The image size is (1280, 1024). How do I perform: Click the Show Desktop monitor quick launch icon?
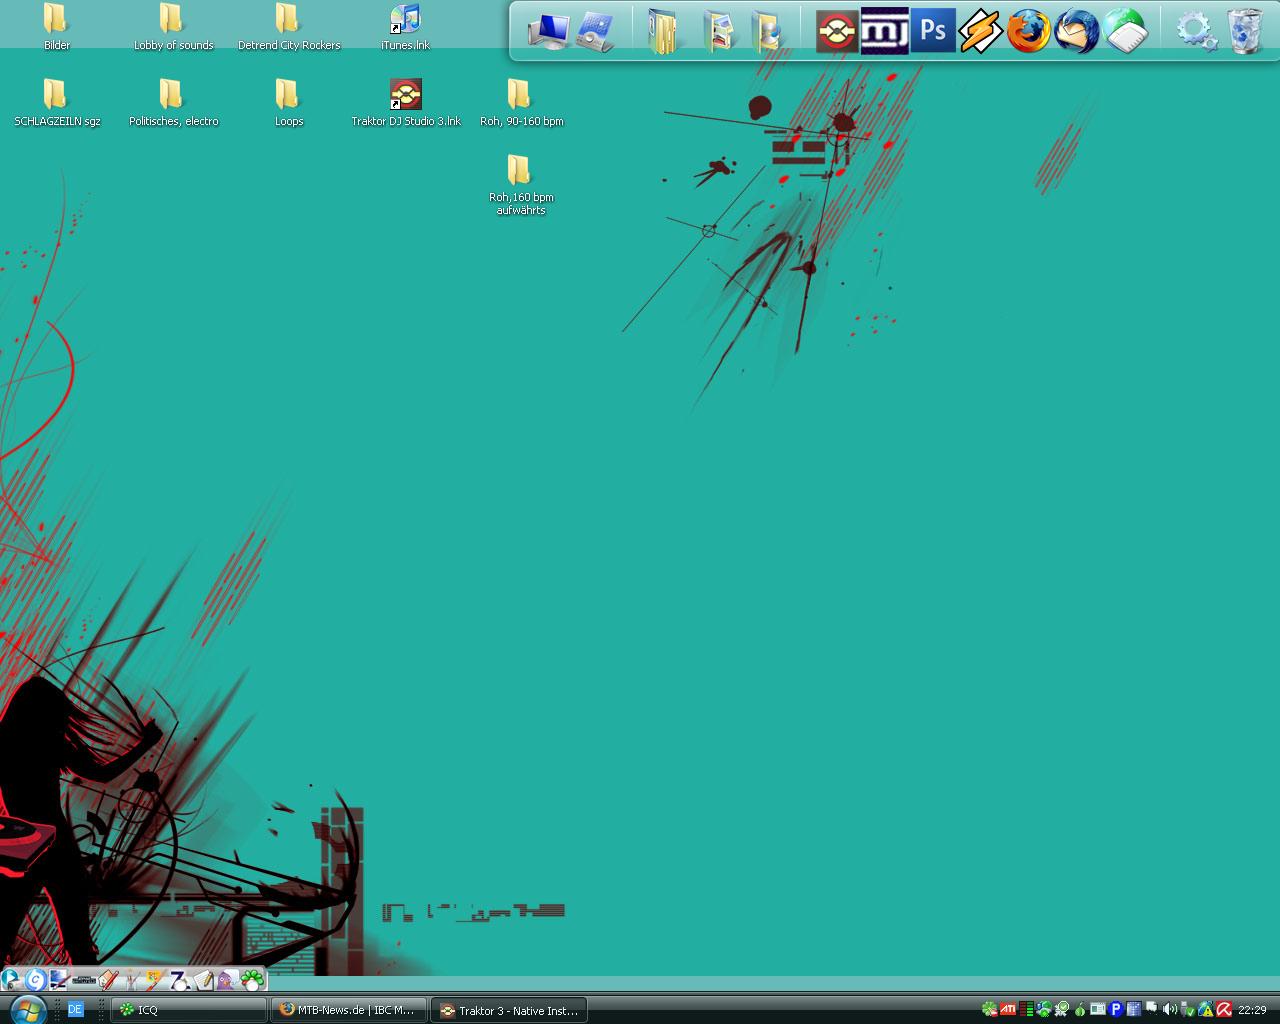[60, 980]
